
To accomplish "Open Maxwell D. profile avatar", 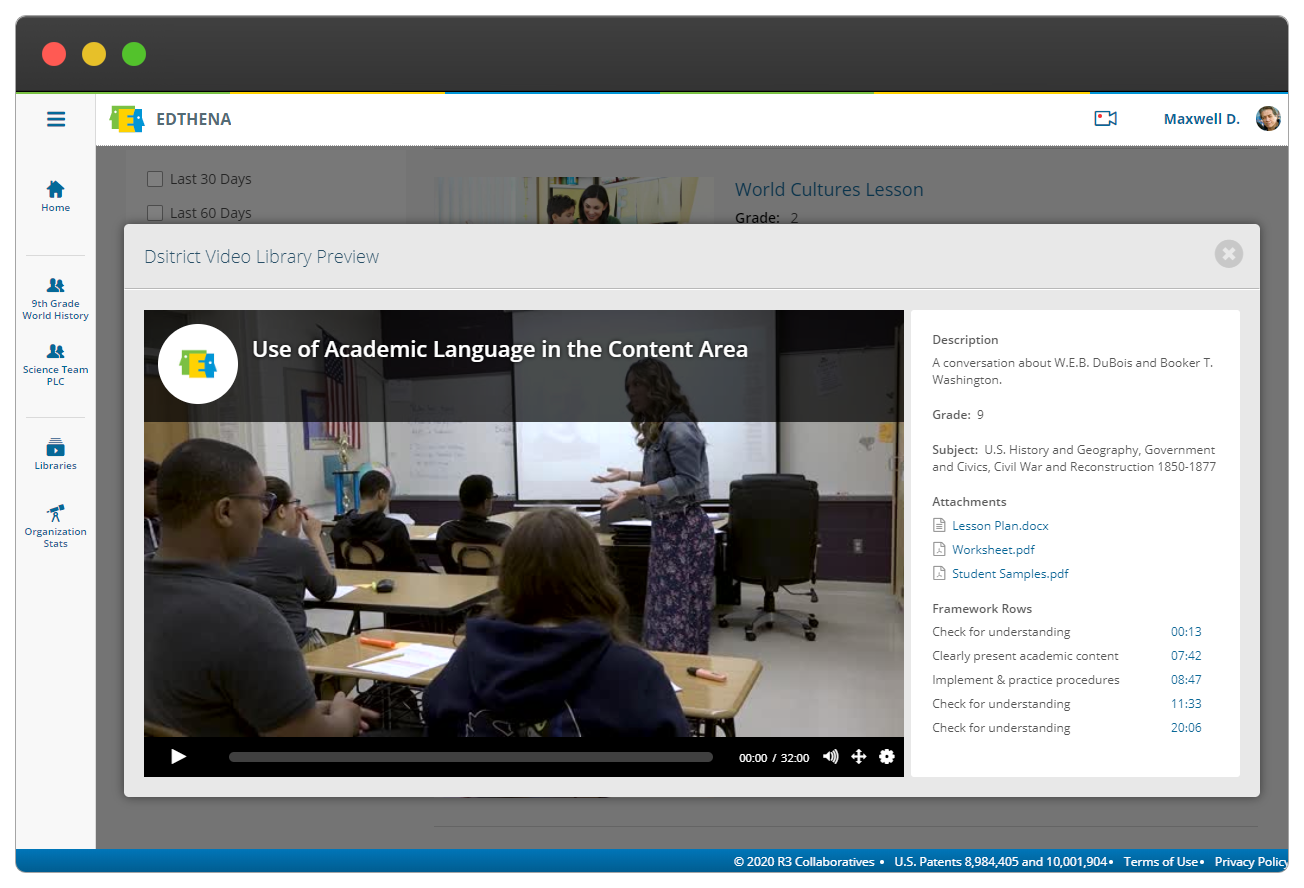I will (1268, 118).
